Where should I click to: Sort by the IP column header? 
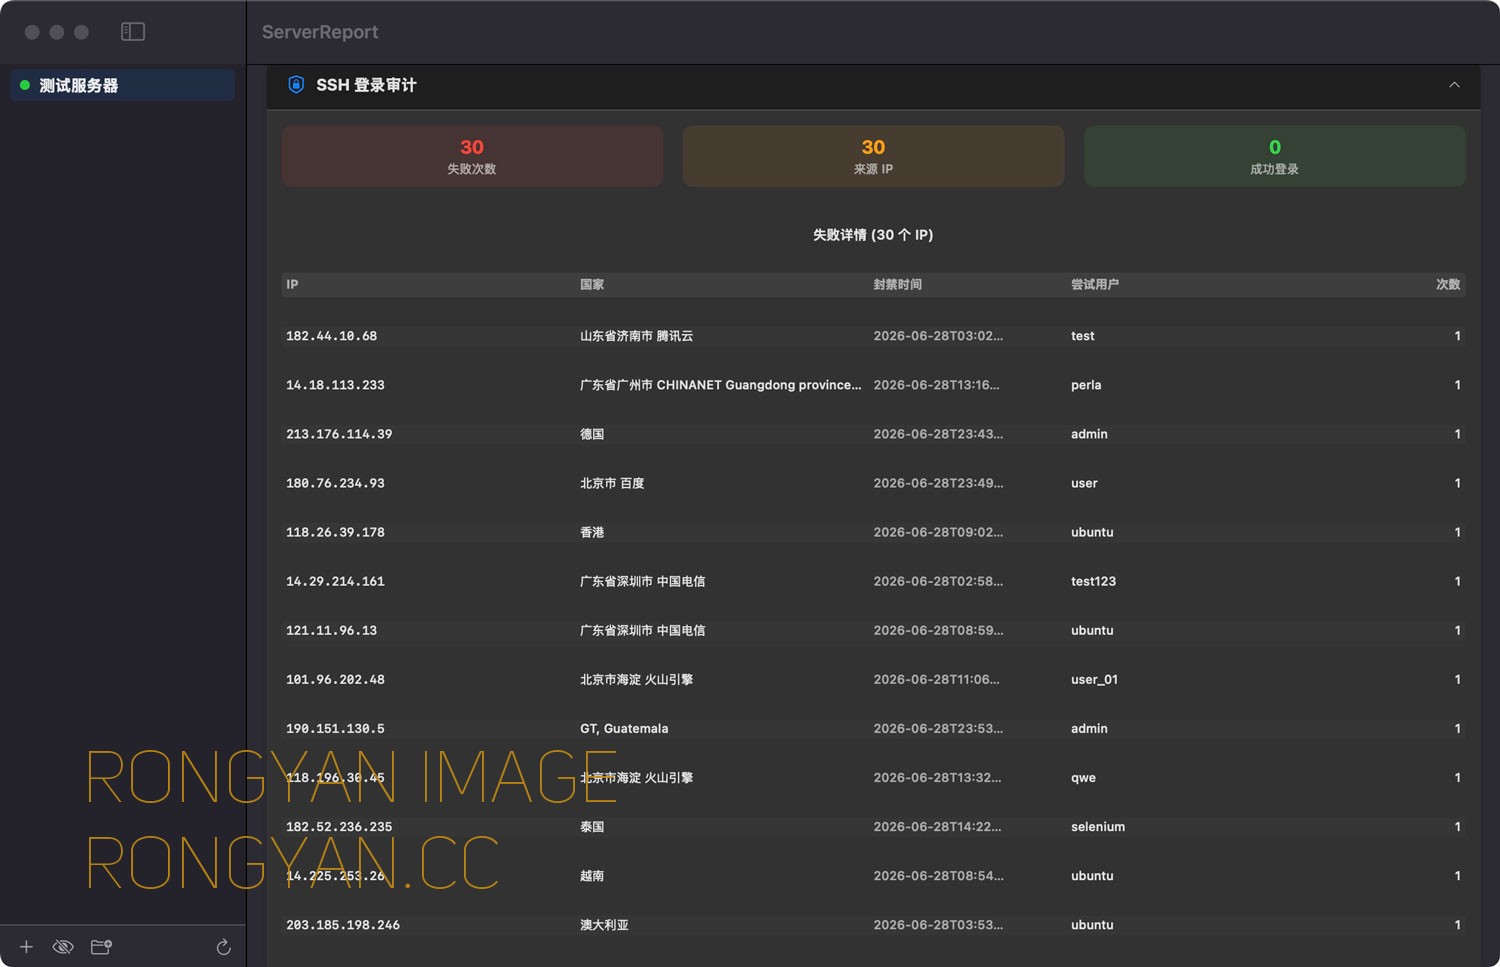(x=292, y=285)
